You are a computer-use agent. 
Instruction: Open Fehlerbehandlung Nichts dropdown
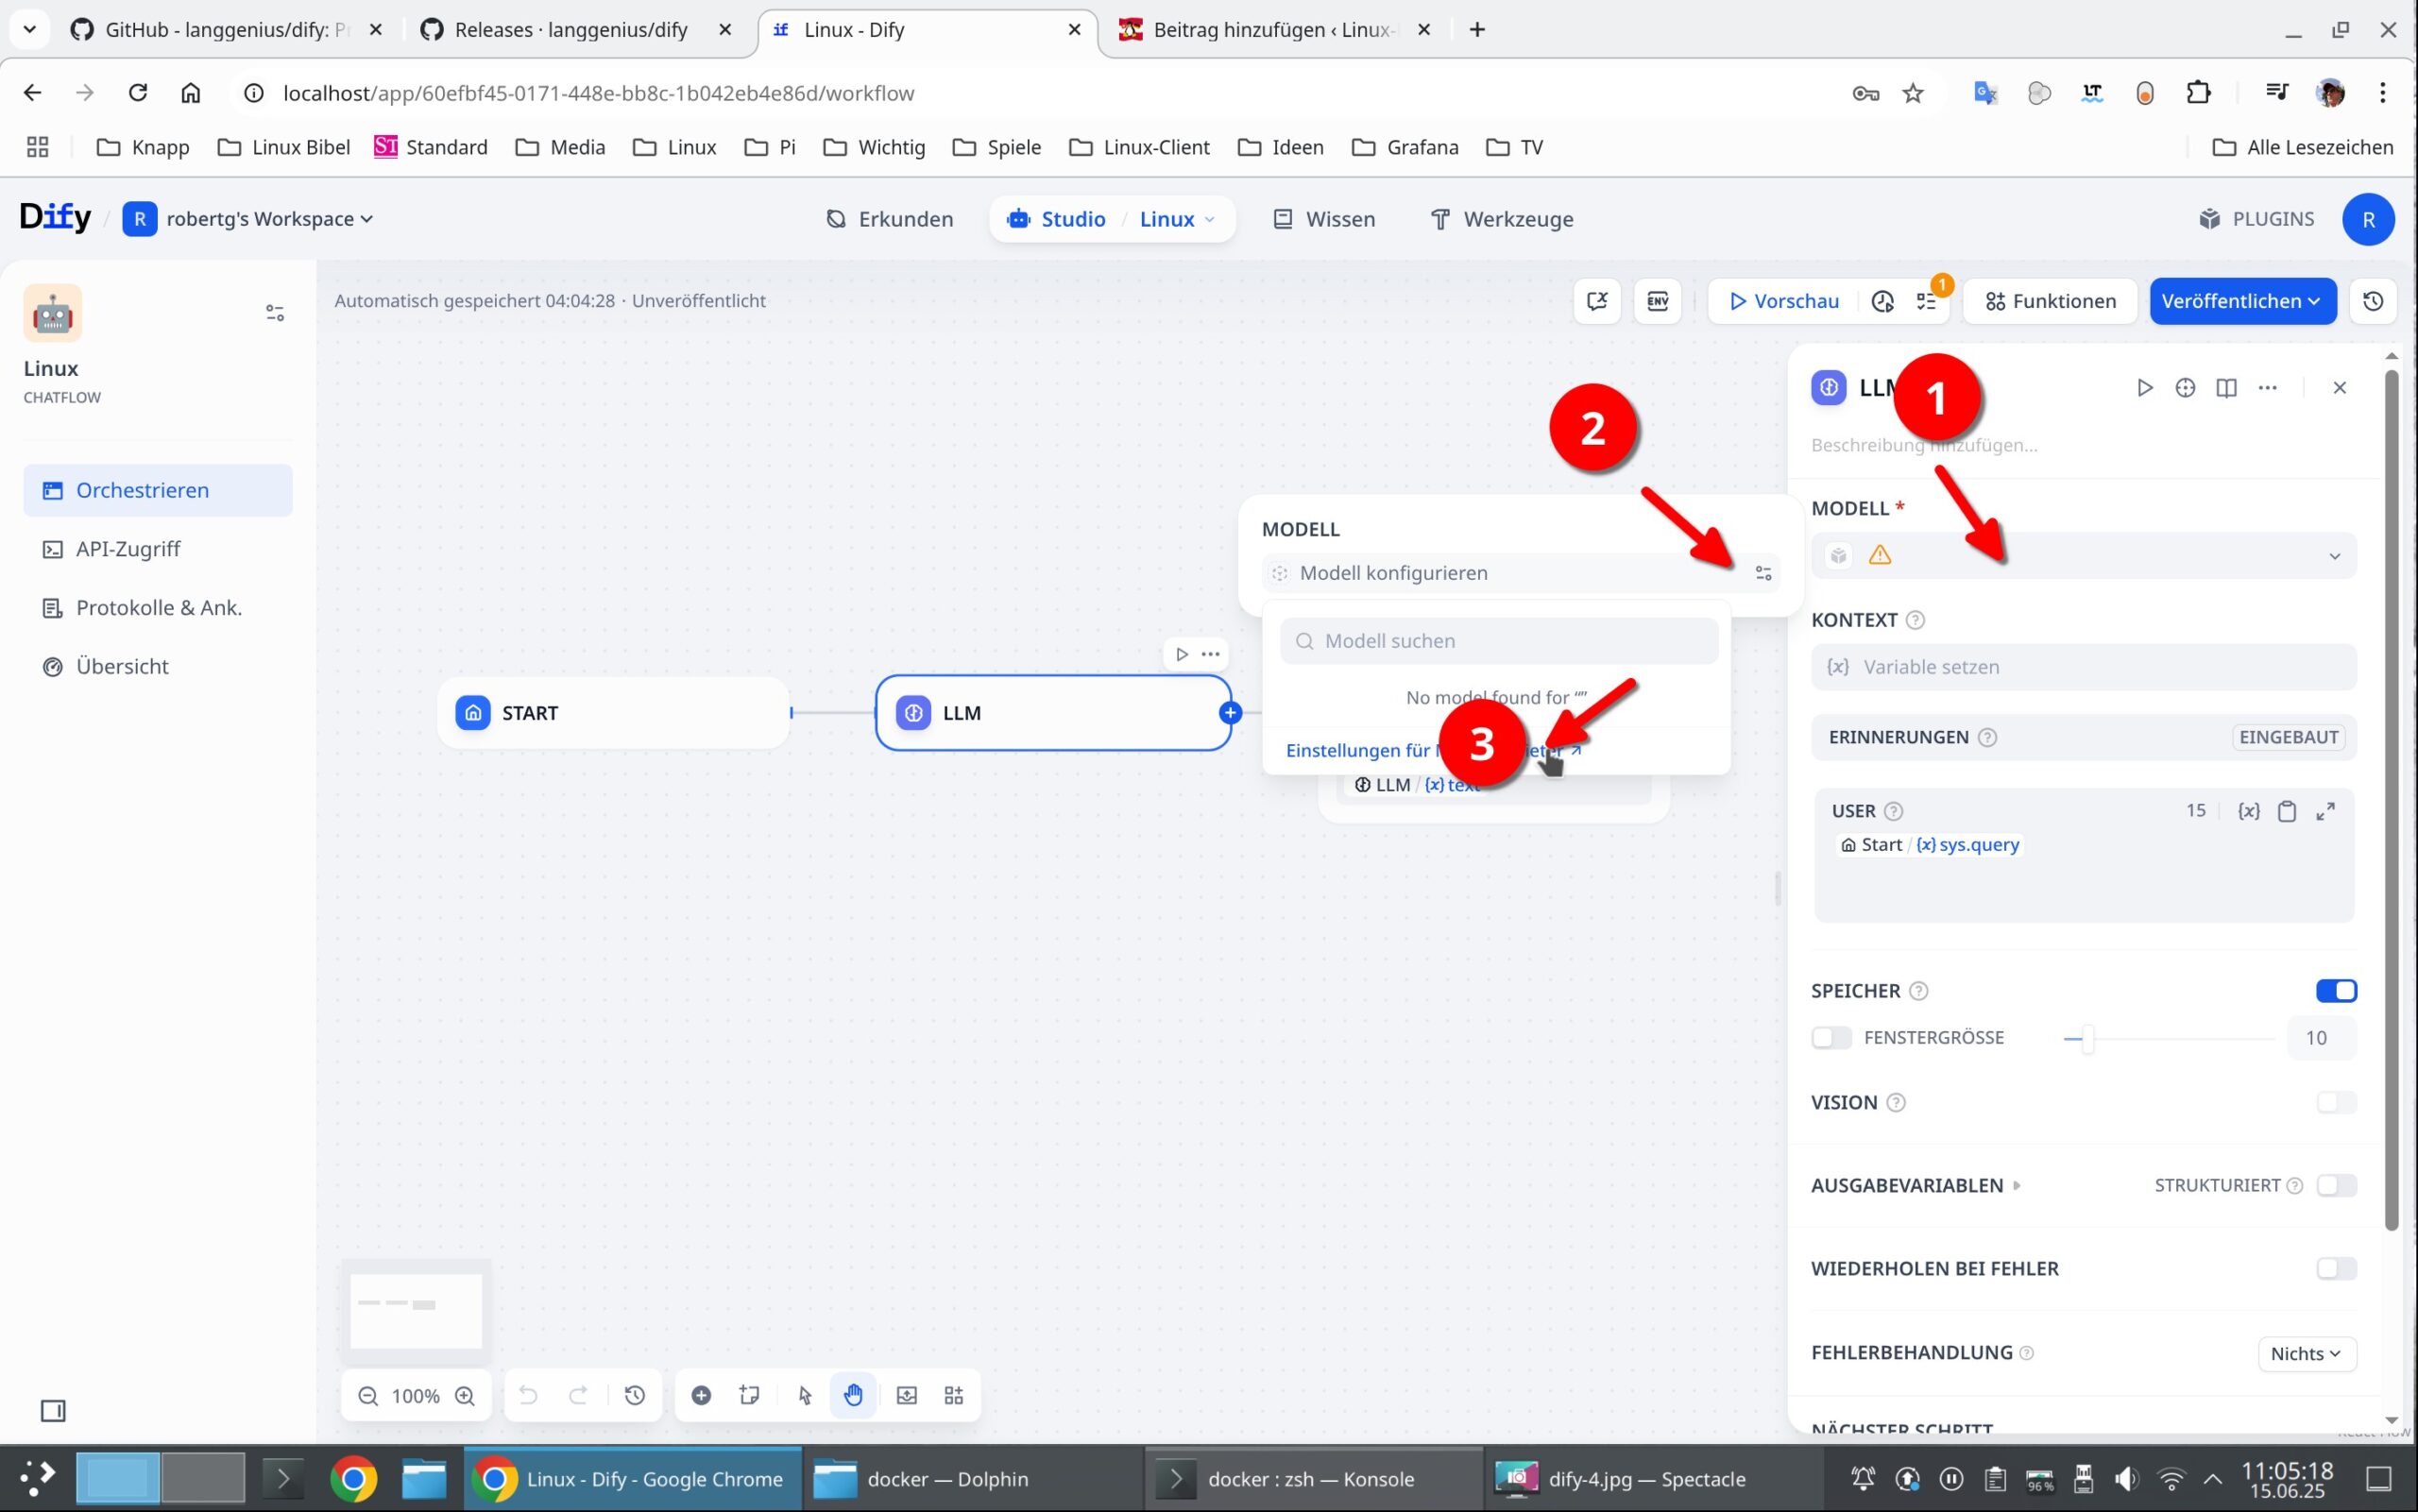click(x=2306, y=1354)
